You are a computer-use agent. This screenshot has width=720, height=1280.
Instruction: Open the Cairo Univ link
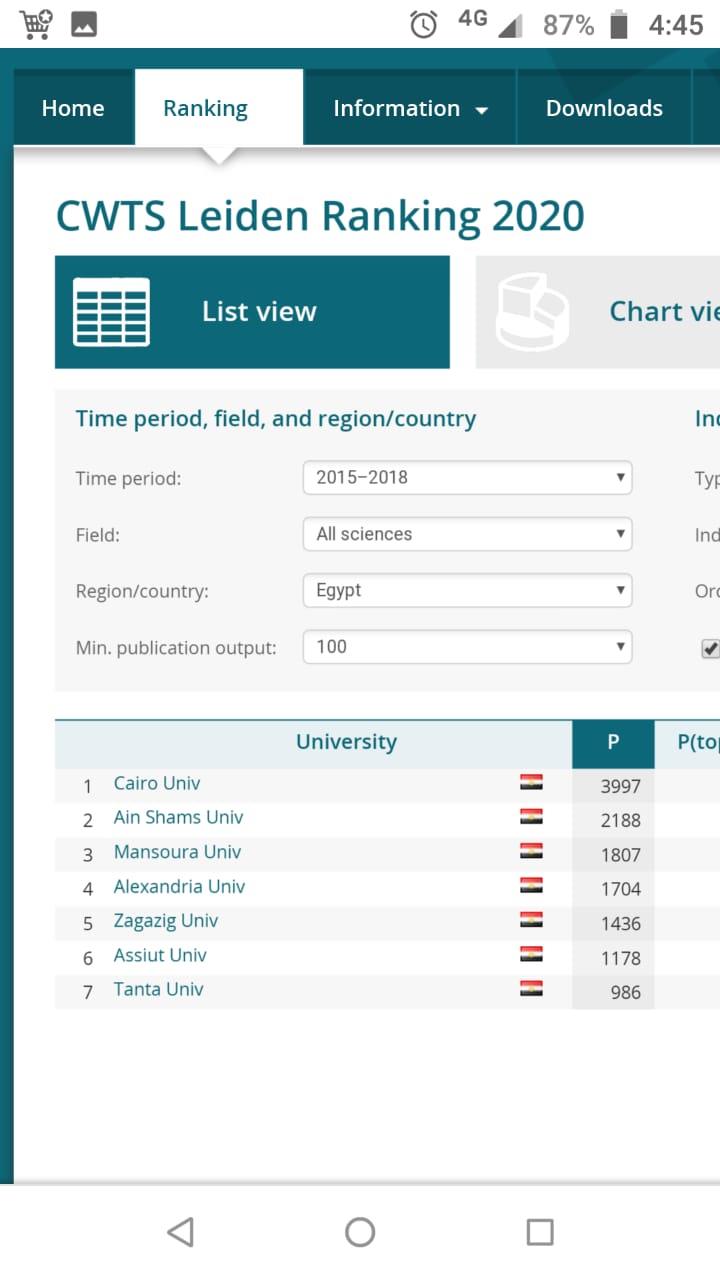(x=156, y=783)
